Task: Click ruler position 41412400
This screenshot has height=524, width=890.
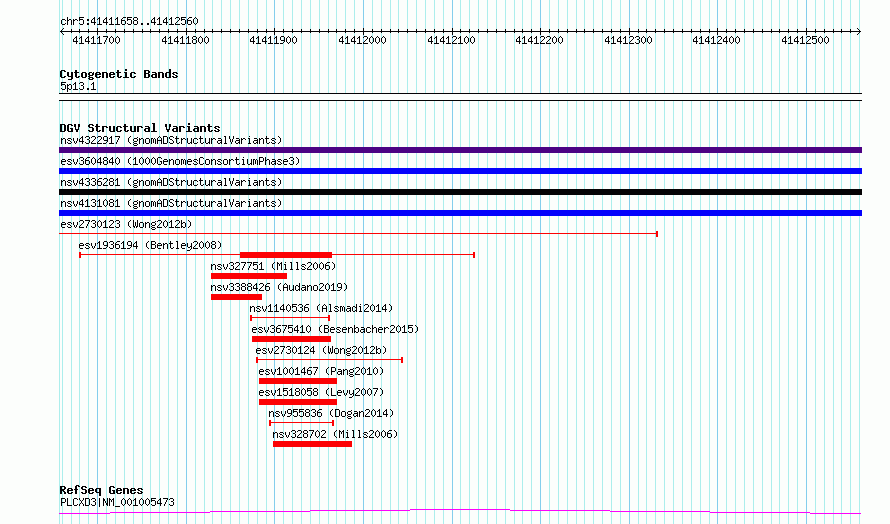Action: pos(716,40)
